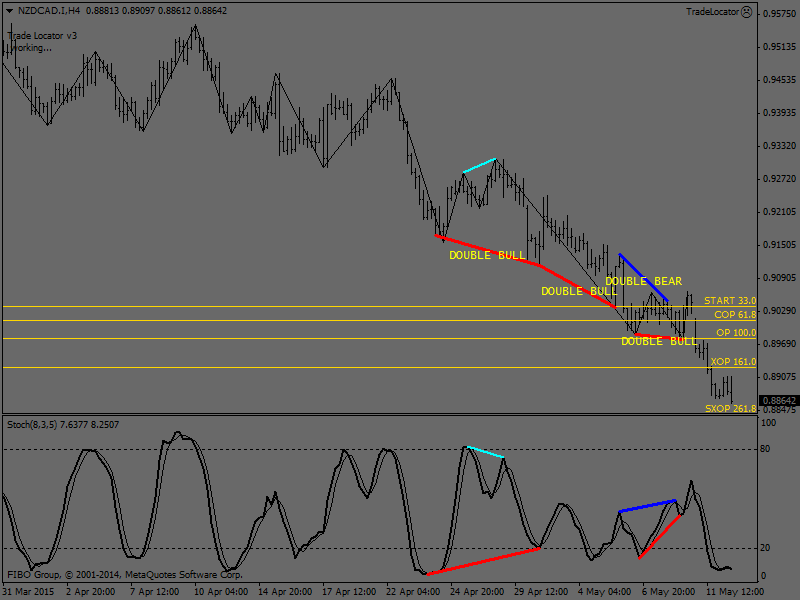The height and width of the screenshot is (600, 800).
Task: Pick the OP 100.0 target label
Action: point(736,333)
